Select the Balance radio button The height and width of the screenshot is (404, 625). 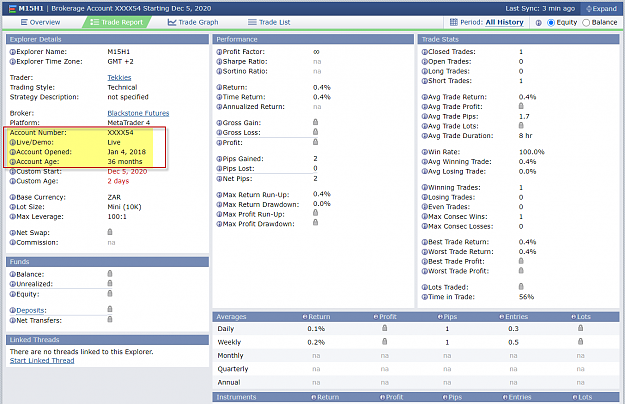point(586,23)
